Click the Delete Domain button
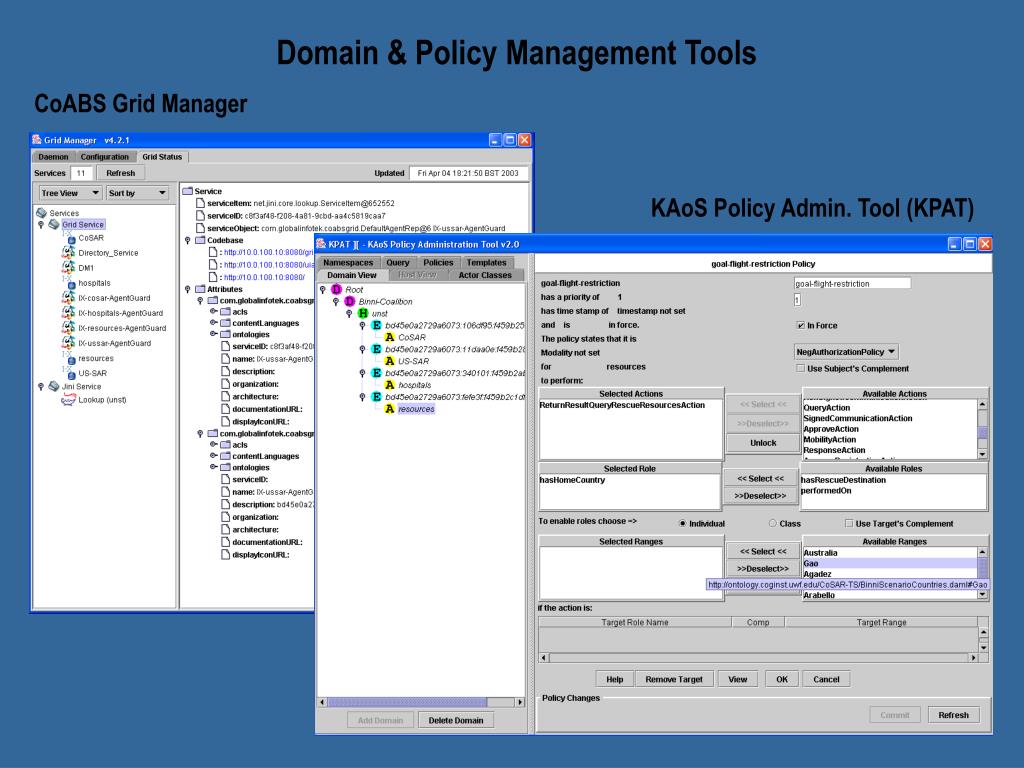Image resolution: width=1024 pixels, height=768 pixels. tap(456, 720)
